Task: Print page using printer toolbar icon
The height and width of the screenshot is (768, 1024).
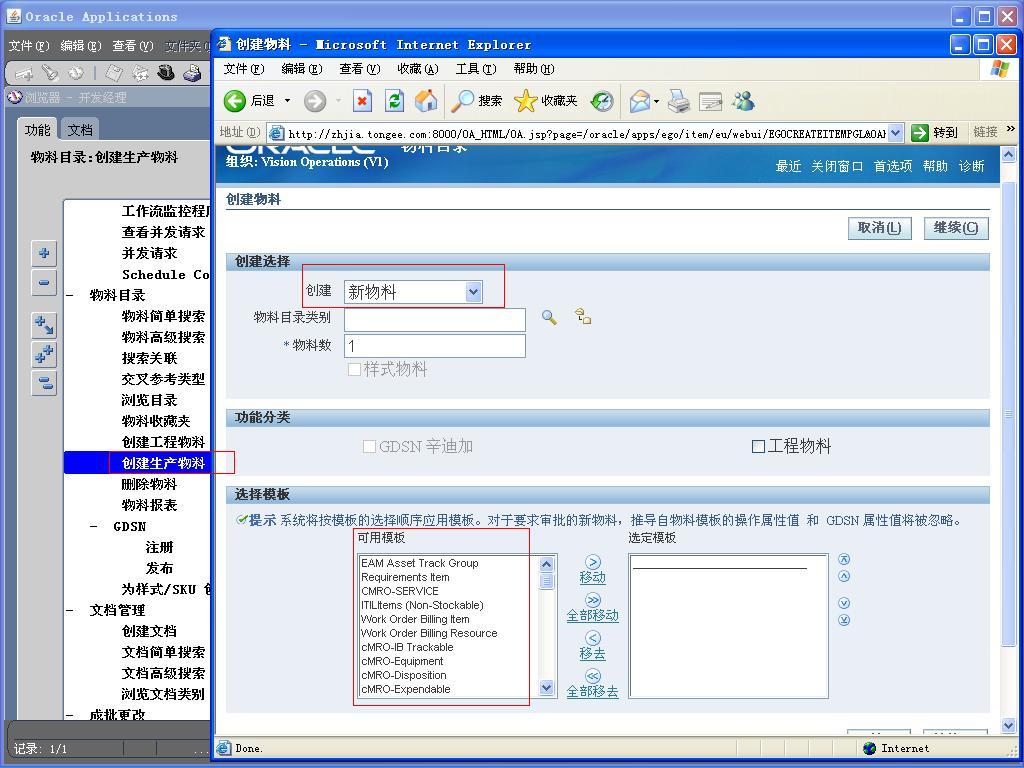Action: pos(679,101)
